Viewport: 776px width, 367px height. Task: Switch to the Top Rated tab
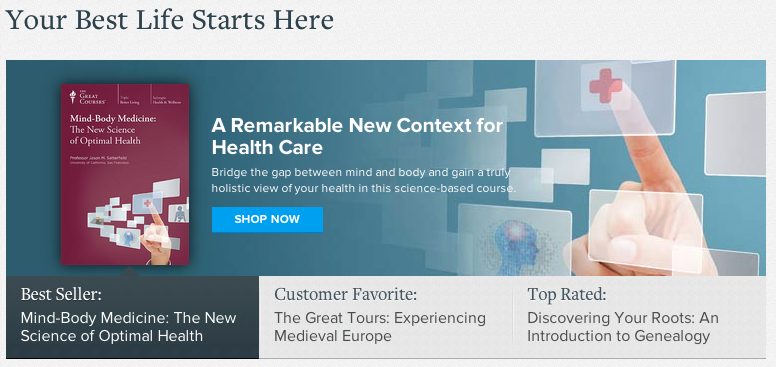coord(639,317)
